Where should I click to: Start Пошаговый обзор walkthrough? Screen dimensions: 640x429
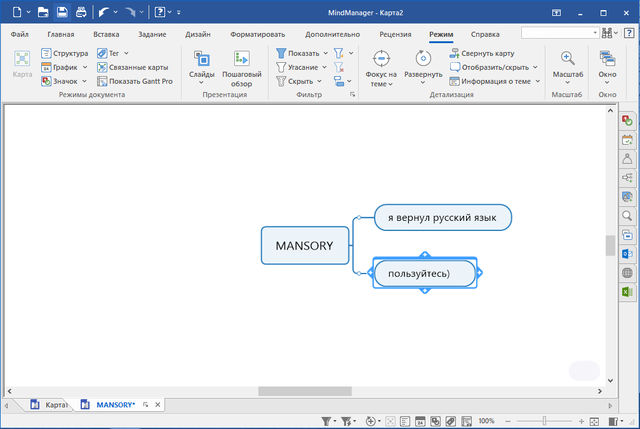click(242, 69)
